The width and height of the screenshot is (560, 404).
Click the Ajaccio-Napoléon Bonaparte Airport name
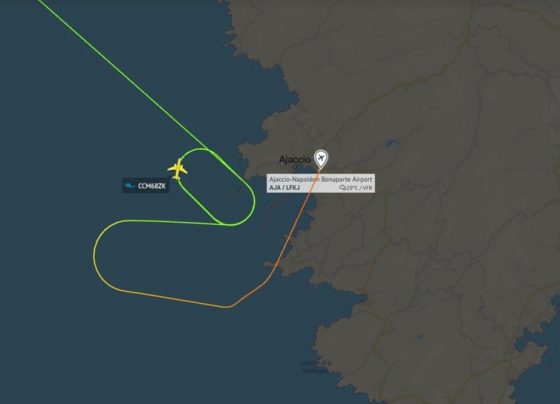[x=320, y=179]
